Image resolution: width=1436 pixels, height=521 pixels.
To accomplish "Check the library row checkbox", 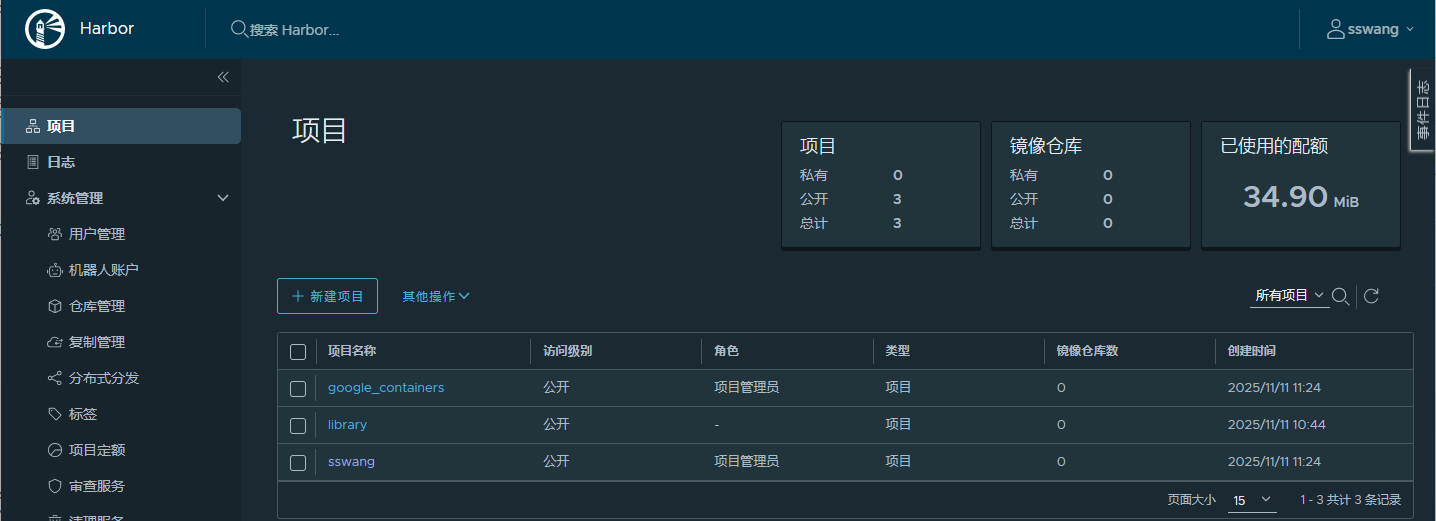I will click(298, 425).
